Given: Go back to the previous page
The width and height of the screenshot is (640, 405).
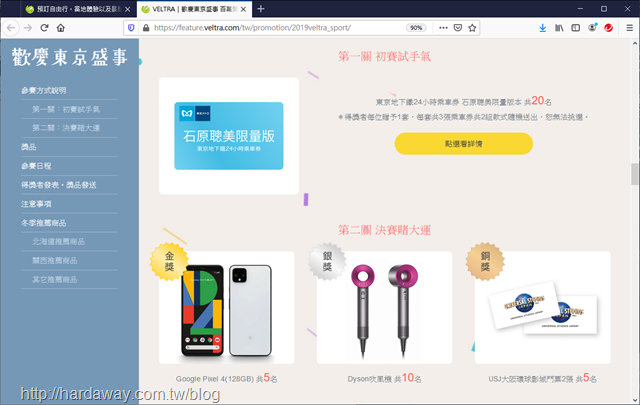Looking at the screenshot, I should [11, 28].
